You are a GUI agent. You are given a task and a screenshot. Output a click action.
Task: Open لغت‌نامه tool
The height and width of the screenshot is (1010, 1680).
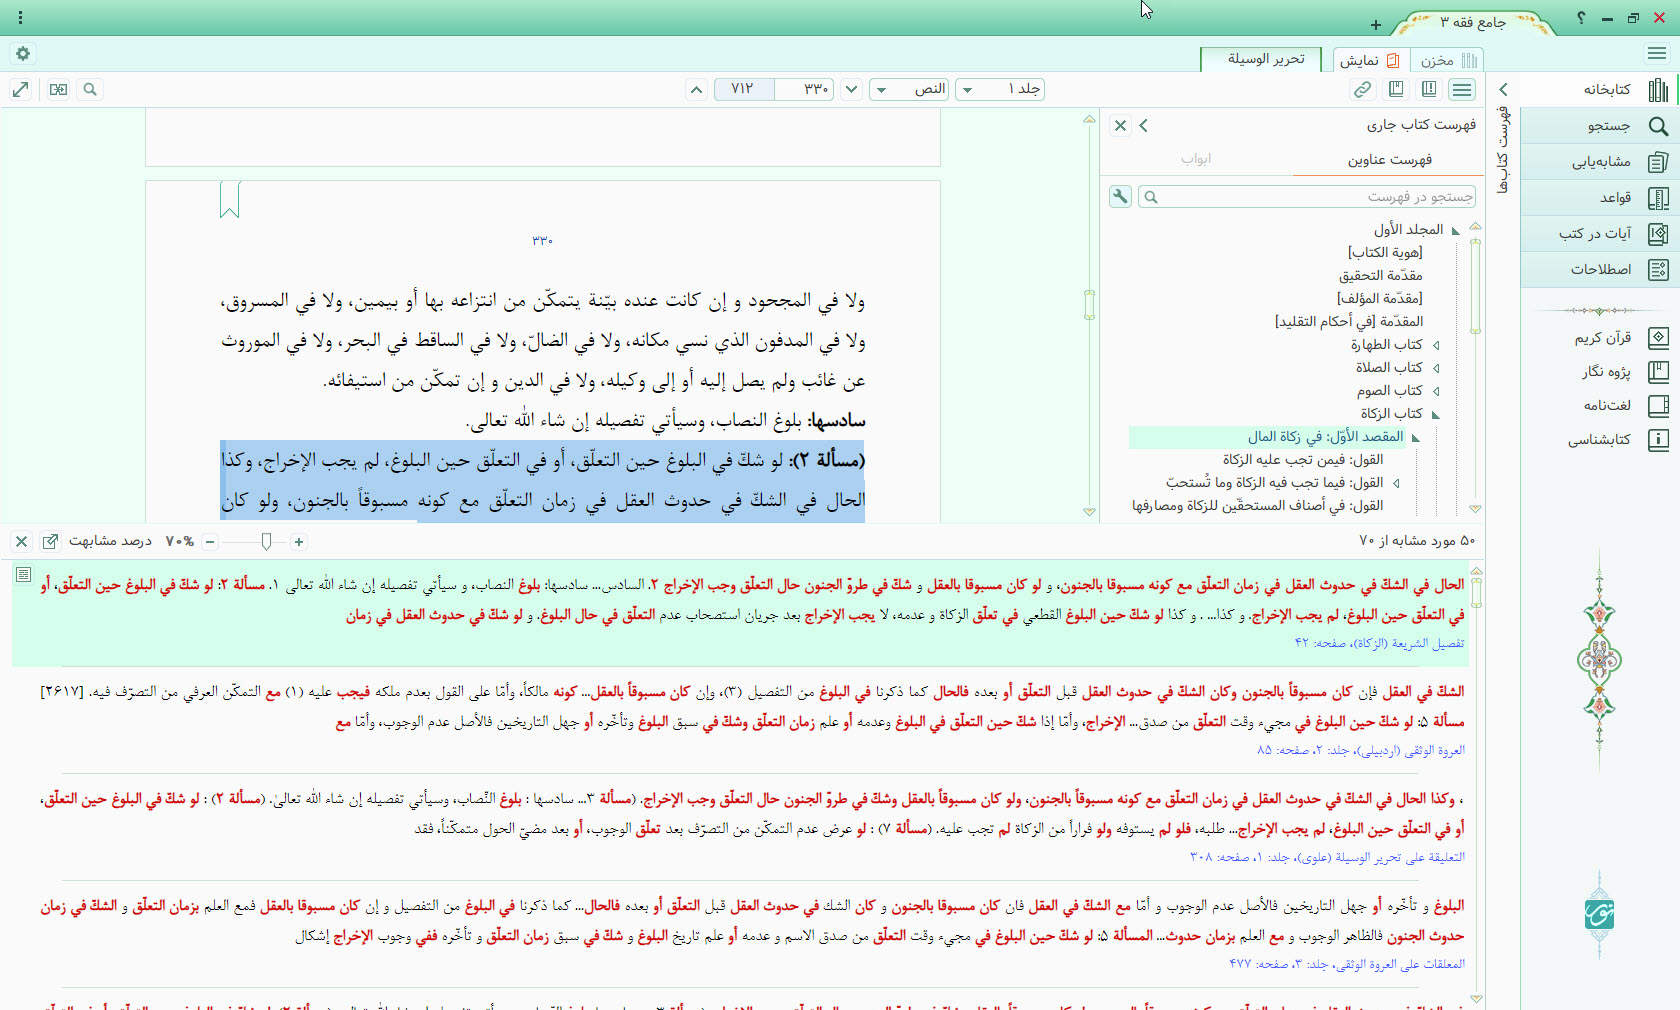[x=1625, y=405]
